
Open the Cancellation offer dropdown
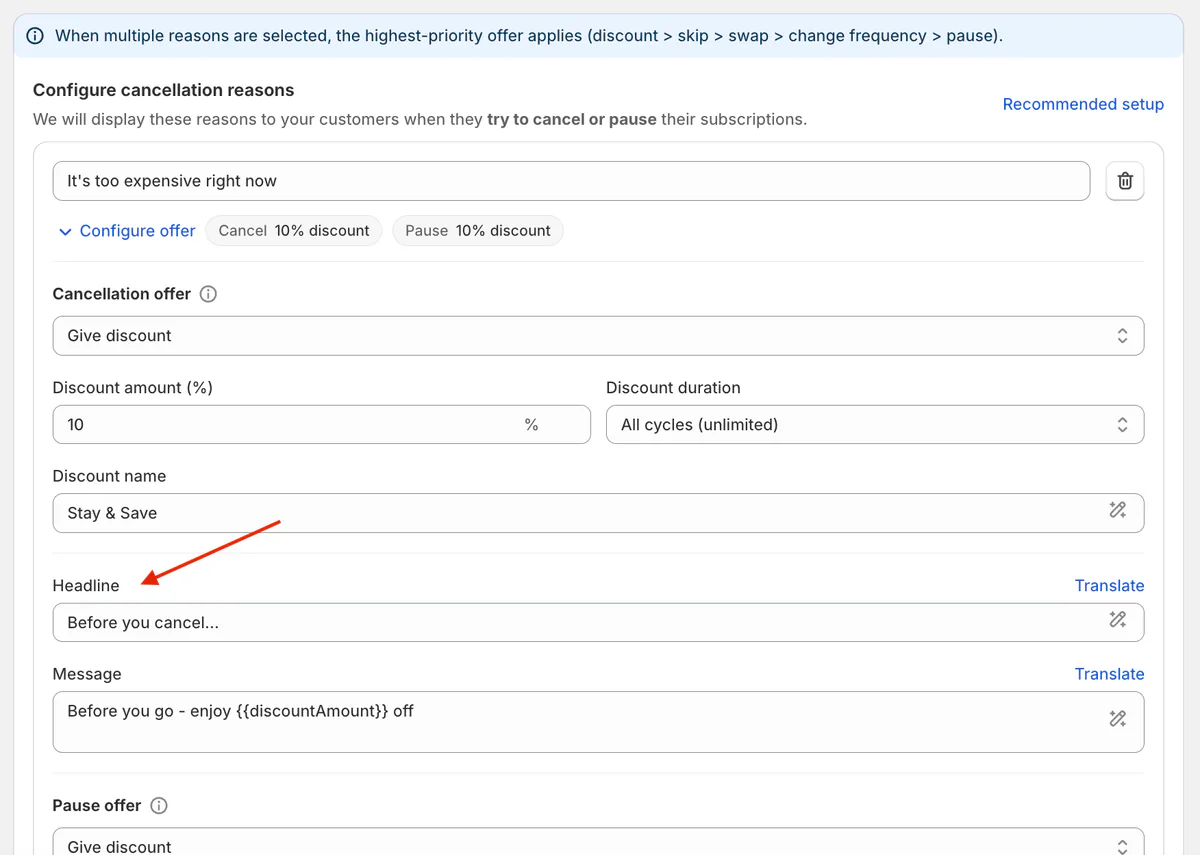[598, 336]
